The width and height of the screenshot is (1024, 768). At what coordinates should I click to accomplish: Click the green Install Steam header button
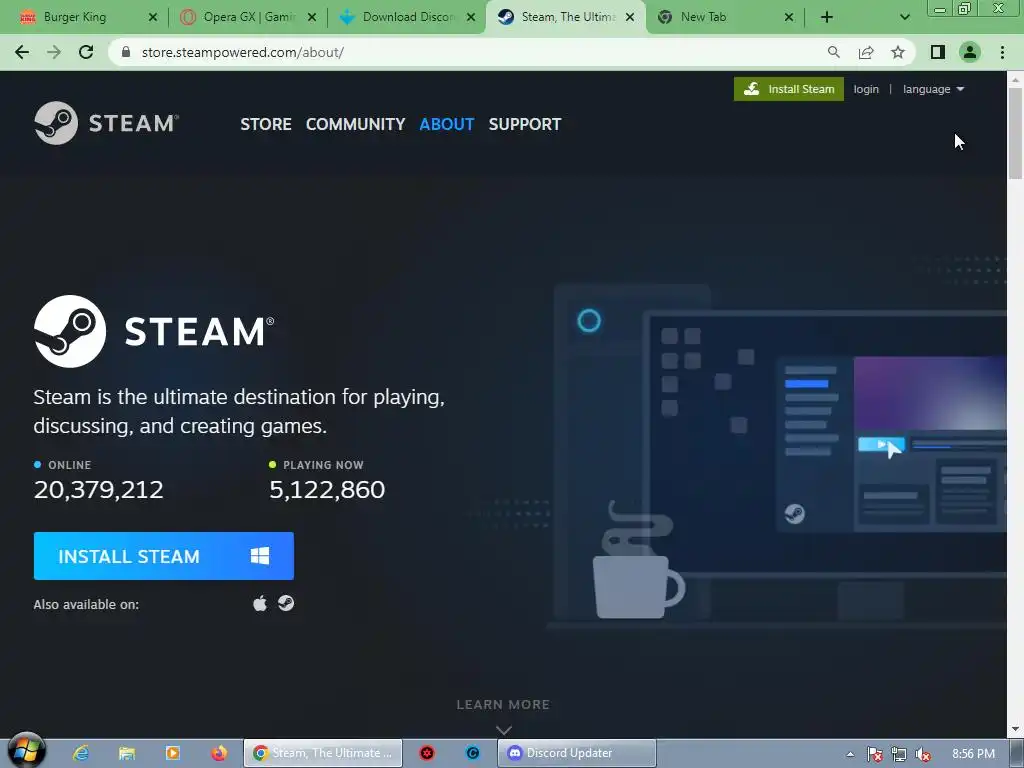pos(789,89)
